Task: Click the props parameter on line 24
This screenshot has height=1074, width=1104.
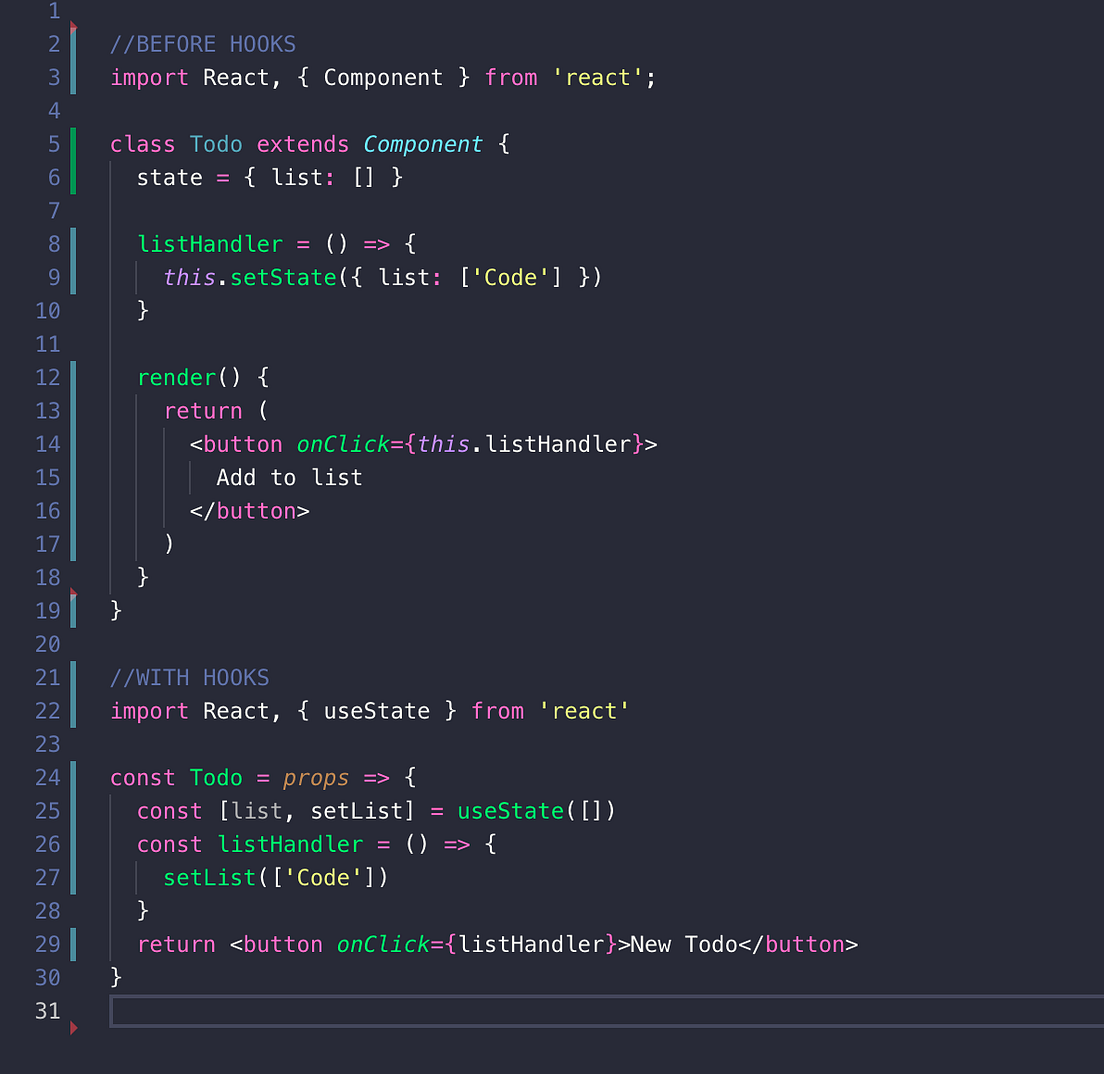Action: click(x=316, y=777)
